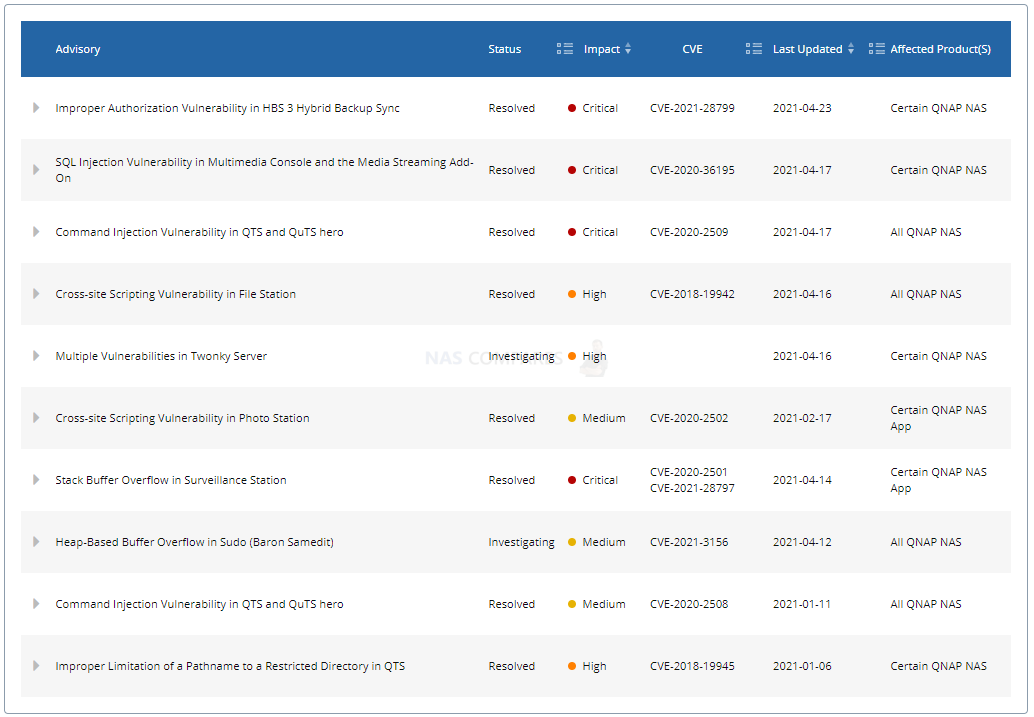1034x717 pixels.
Task: Click 'Certain QNAP NAS App' in the Photo Station row
Action: 938,418
